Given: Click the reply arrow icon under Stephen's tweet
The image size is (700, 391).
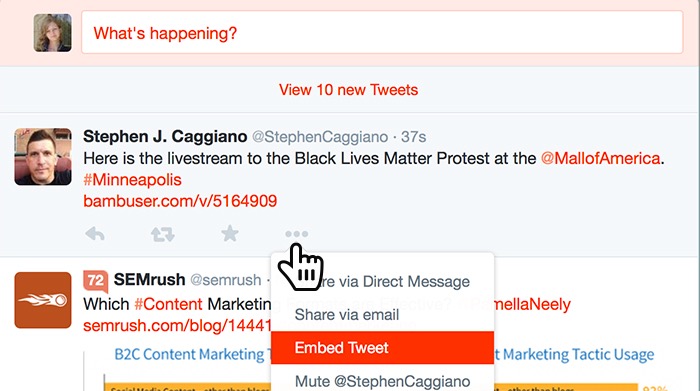Looking at the screenshot, I should [95, 233].
